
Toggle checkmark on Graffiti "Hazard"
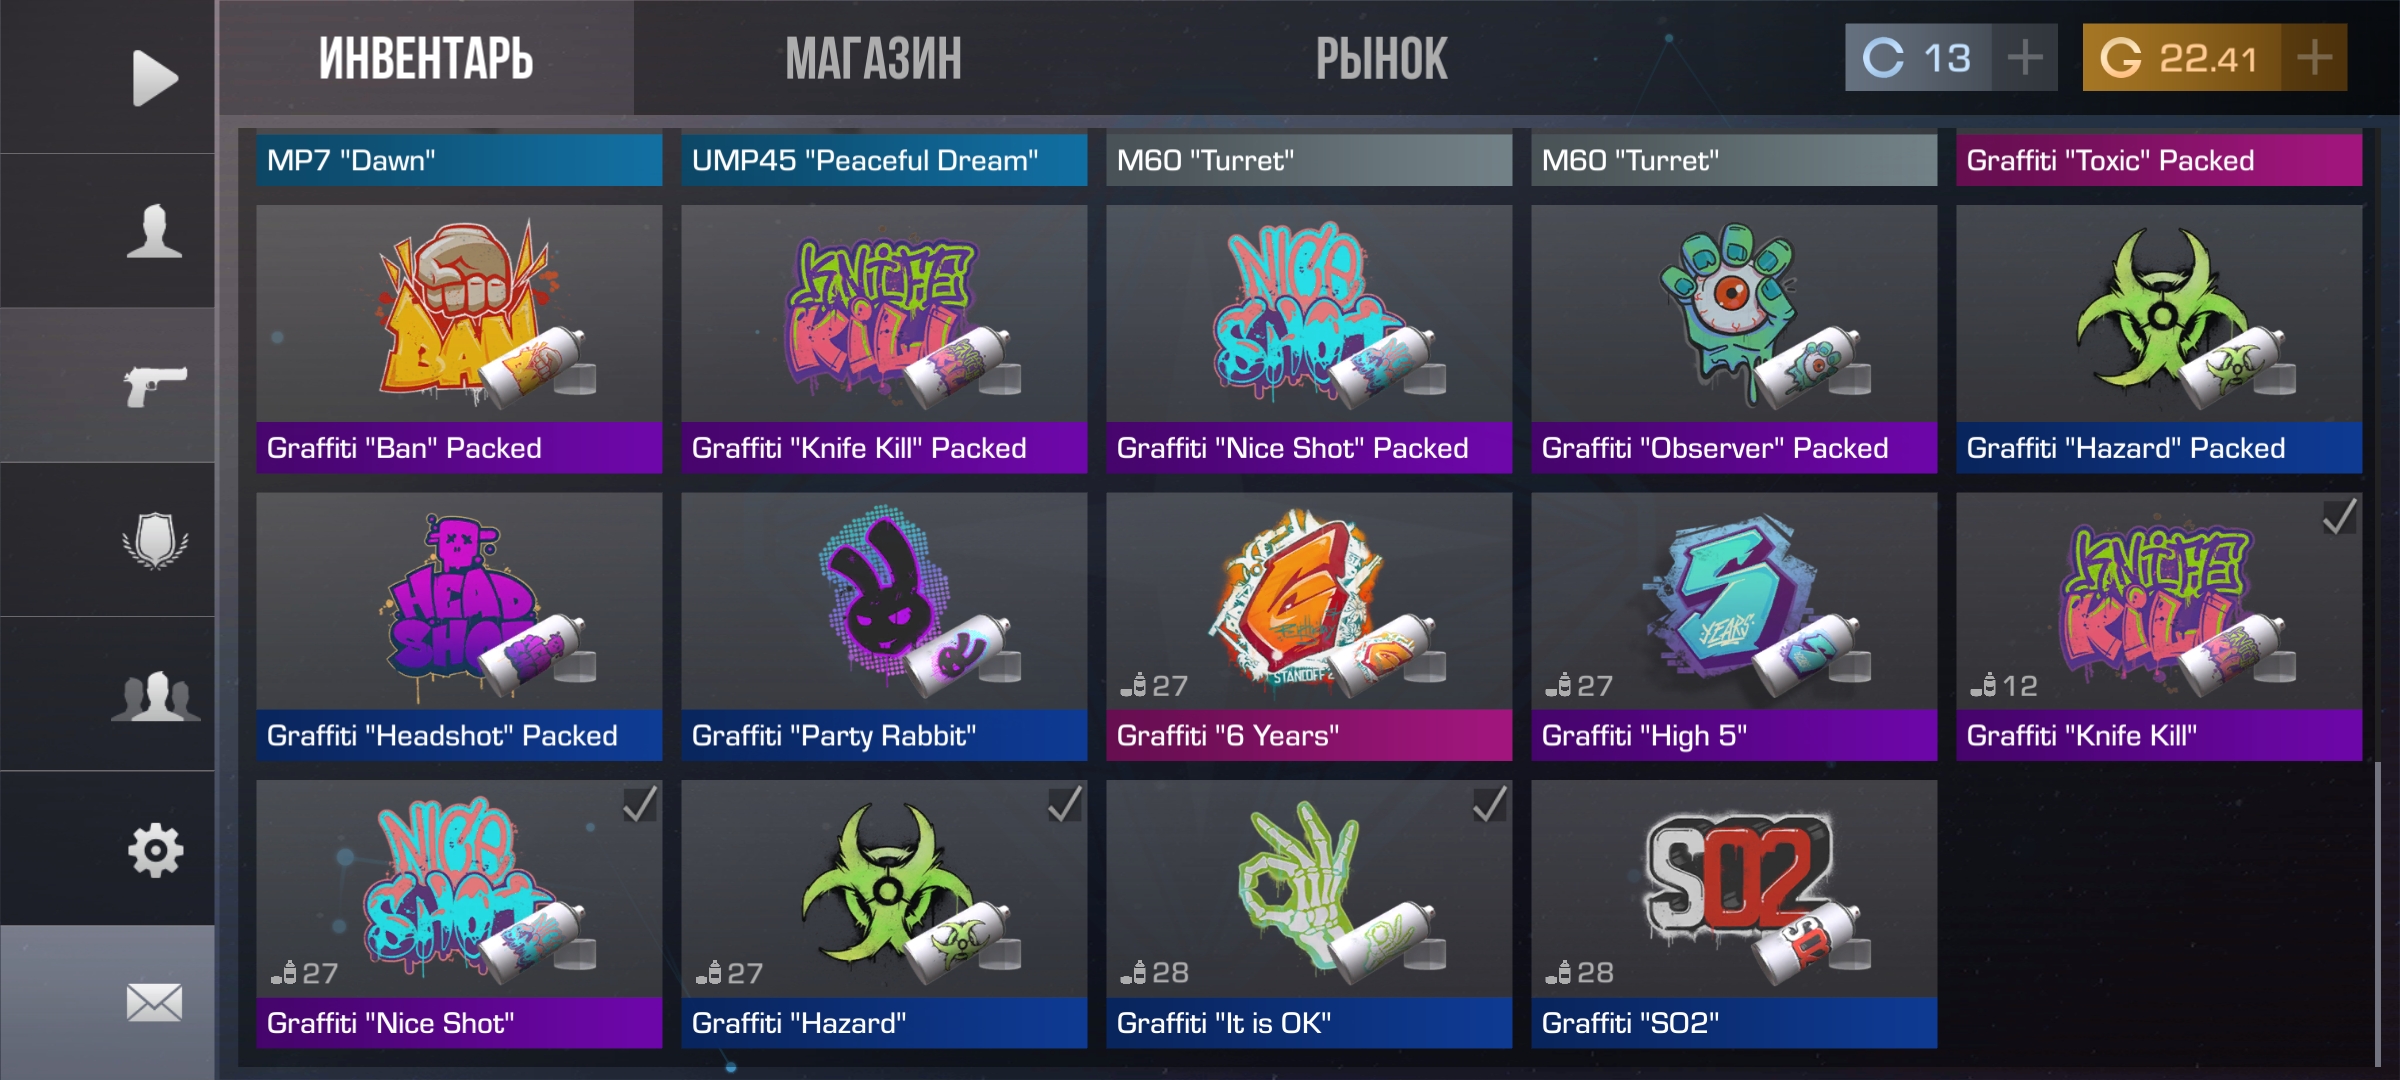coord(1065,802)
